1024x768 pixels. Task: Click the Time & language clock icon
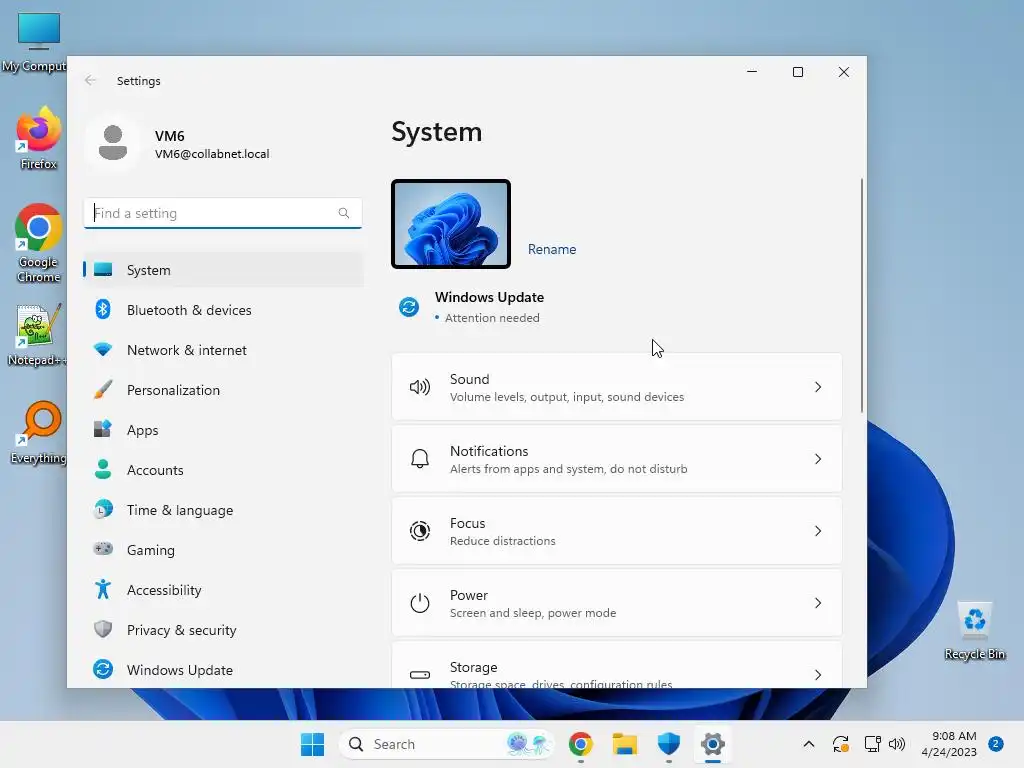[x=103, y=509]
